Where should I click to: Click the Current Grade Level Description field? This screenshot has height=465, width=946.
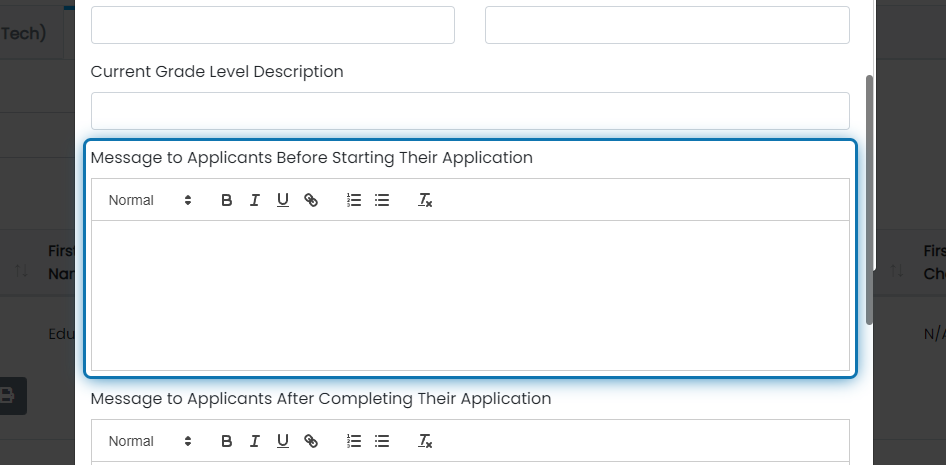pos(470,111)
